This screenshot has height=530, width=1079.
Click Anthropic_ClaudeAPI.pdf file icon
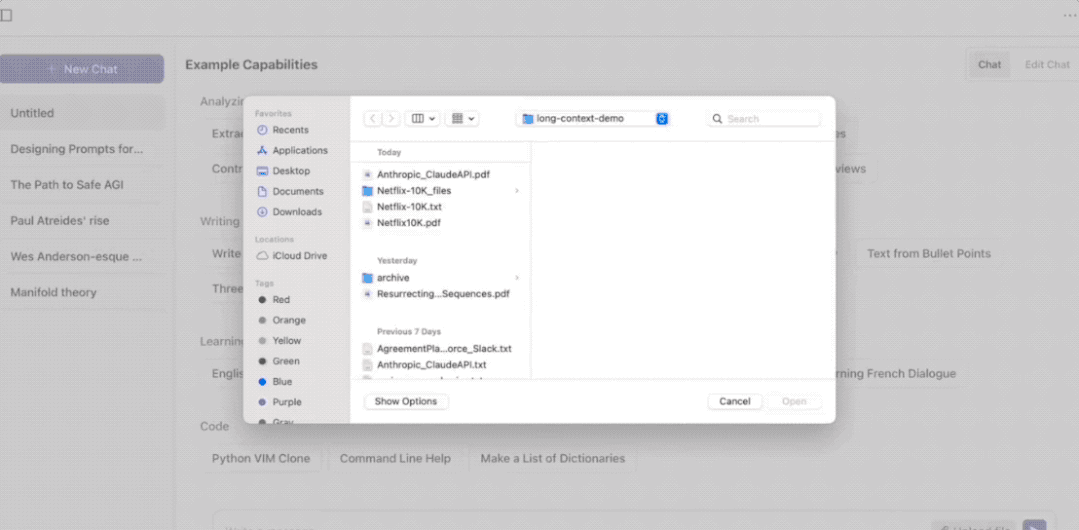coord(367,175)
